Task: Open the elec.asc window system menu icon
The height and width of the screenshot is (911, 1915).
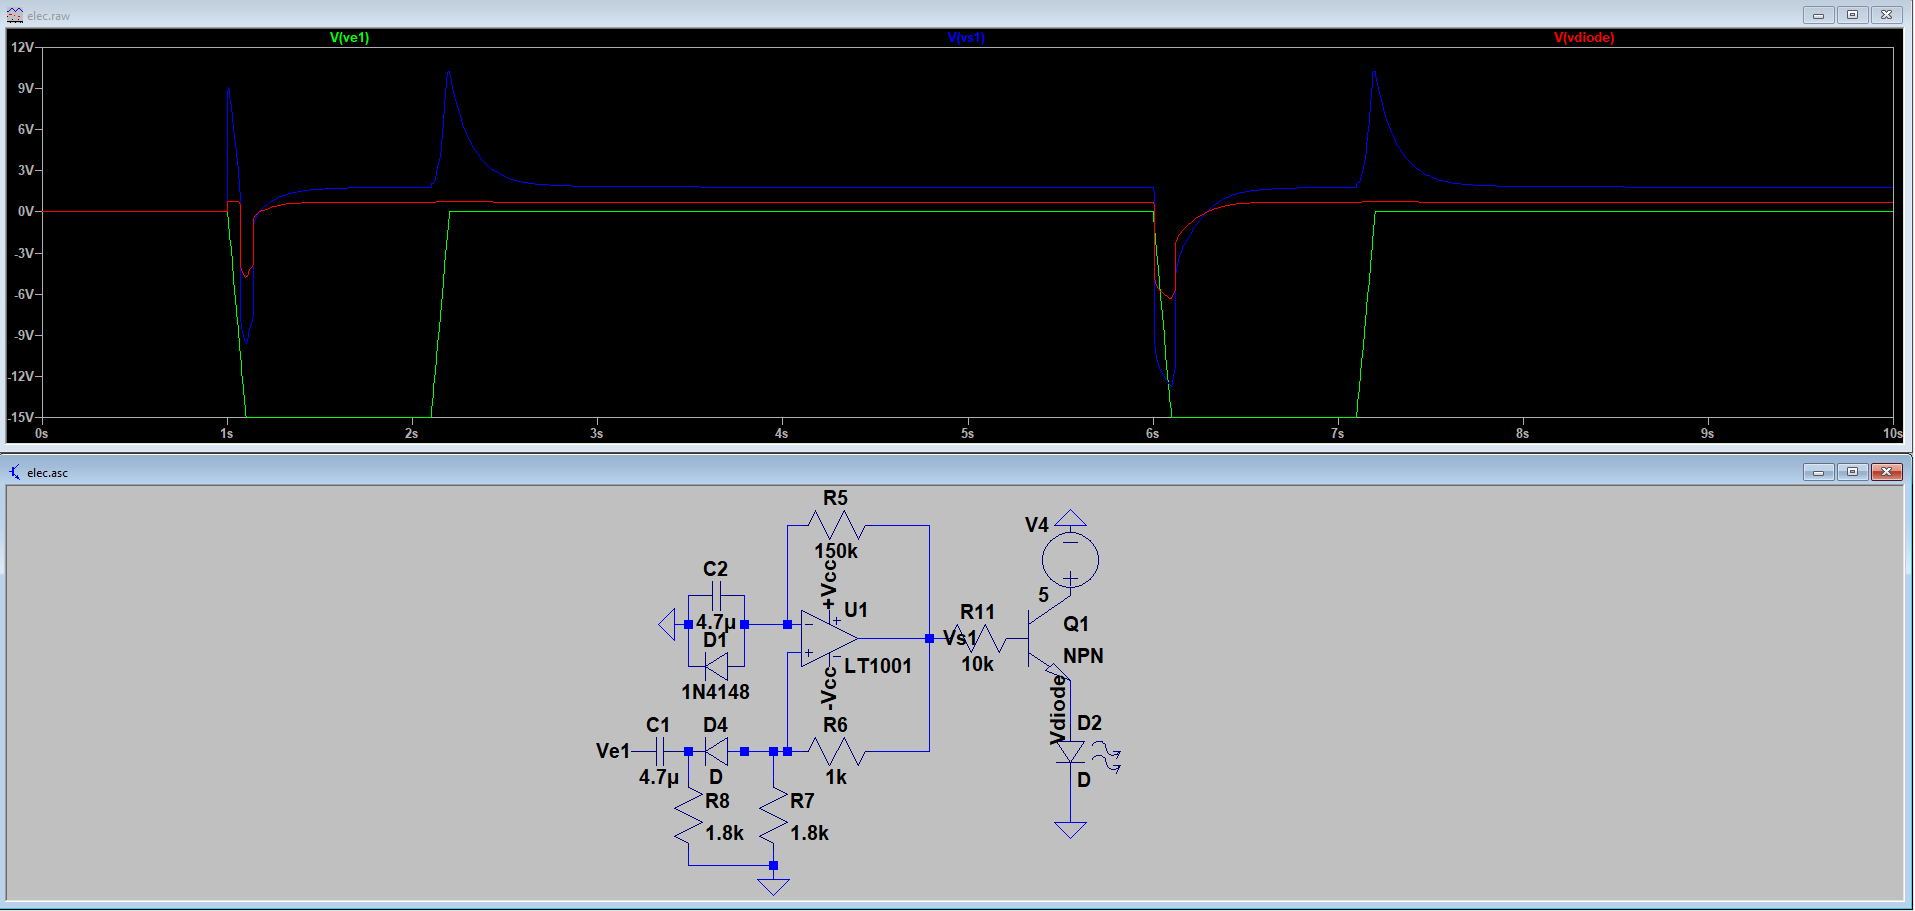Action: coord(14,472)
